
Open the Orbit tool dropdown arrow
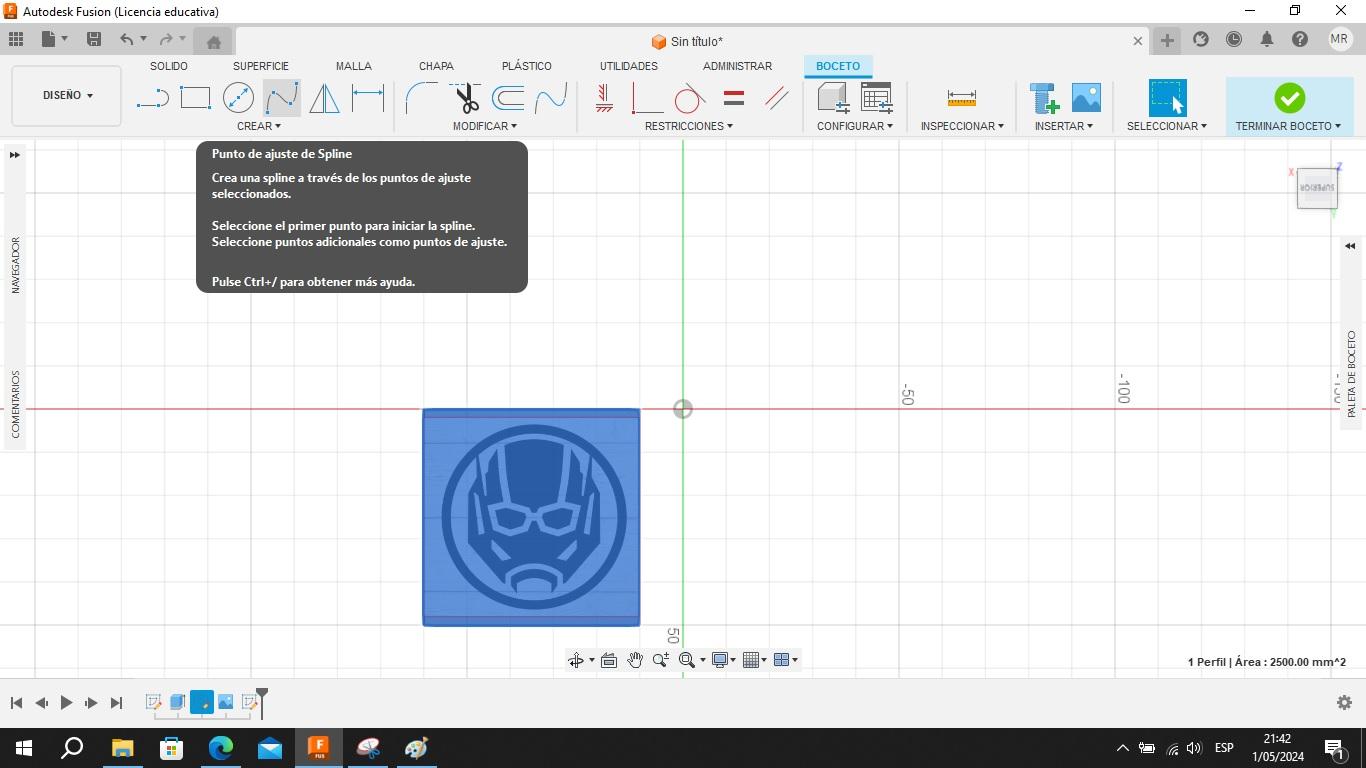pos(591,660)
